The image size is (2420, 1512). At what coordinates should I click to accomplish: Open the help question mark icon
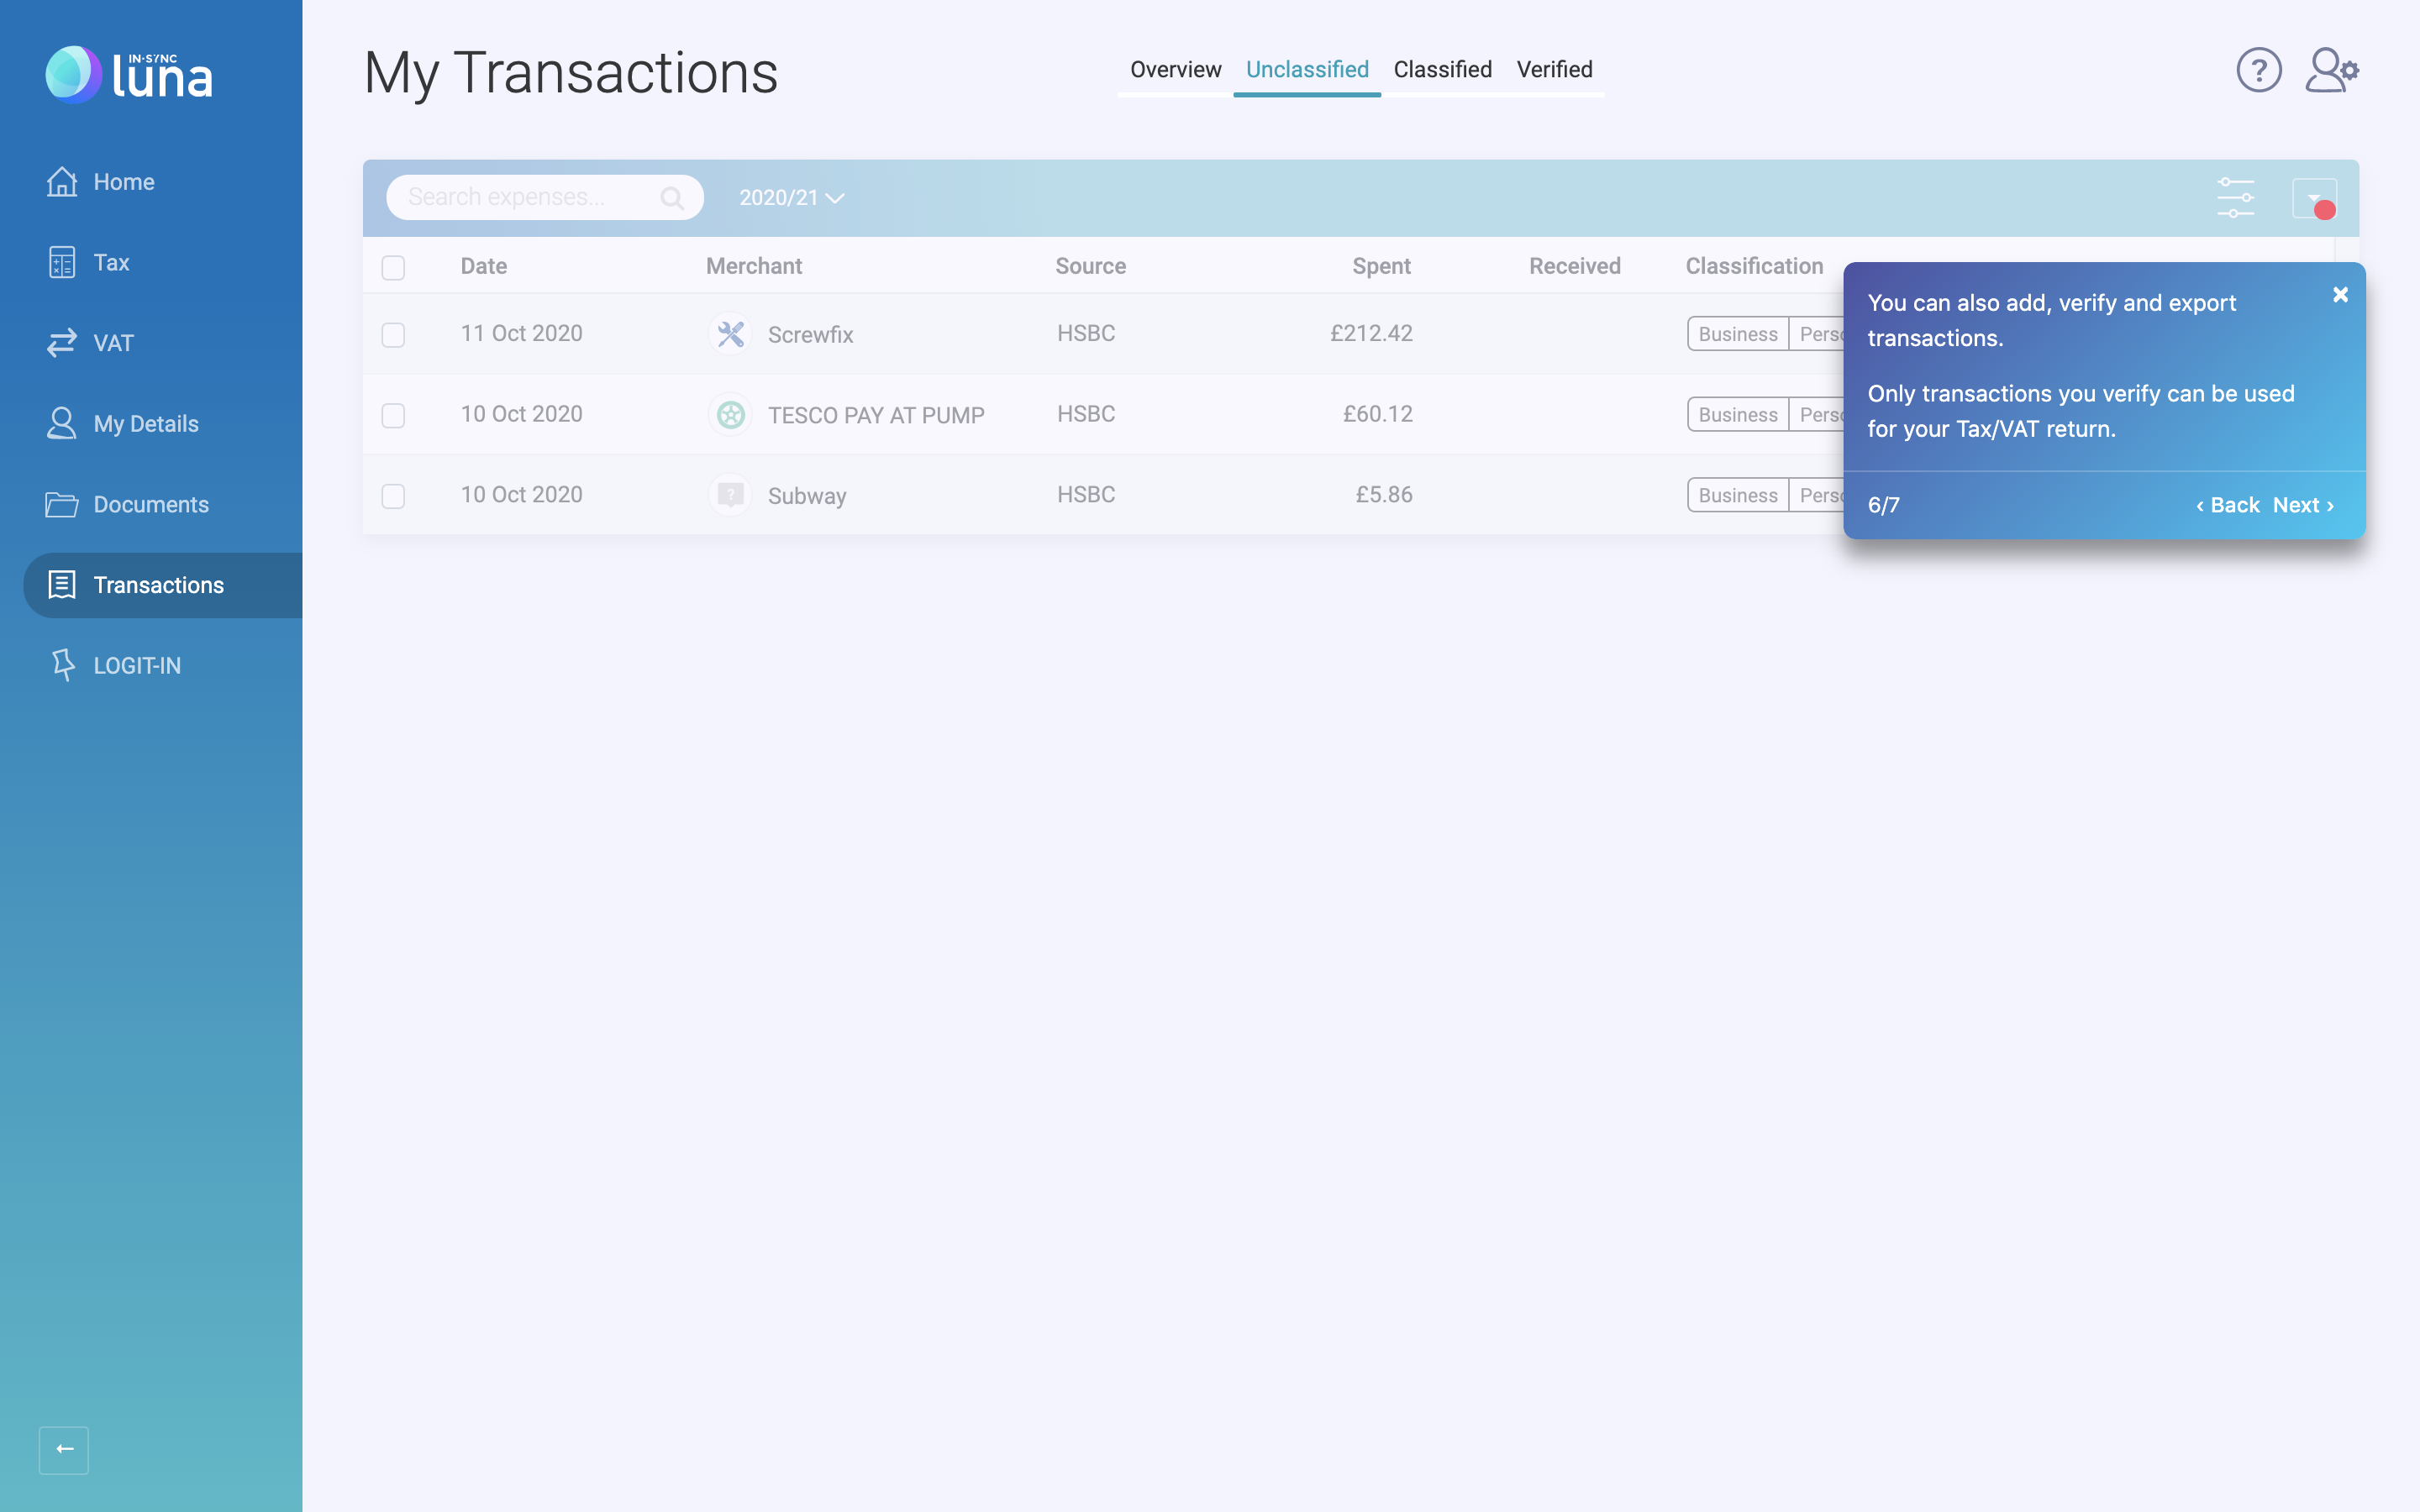(2258, 70)
